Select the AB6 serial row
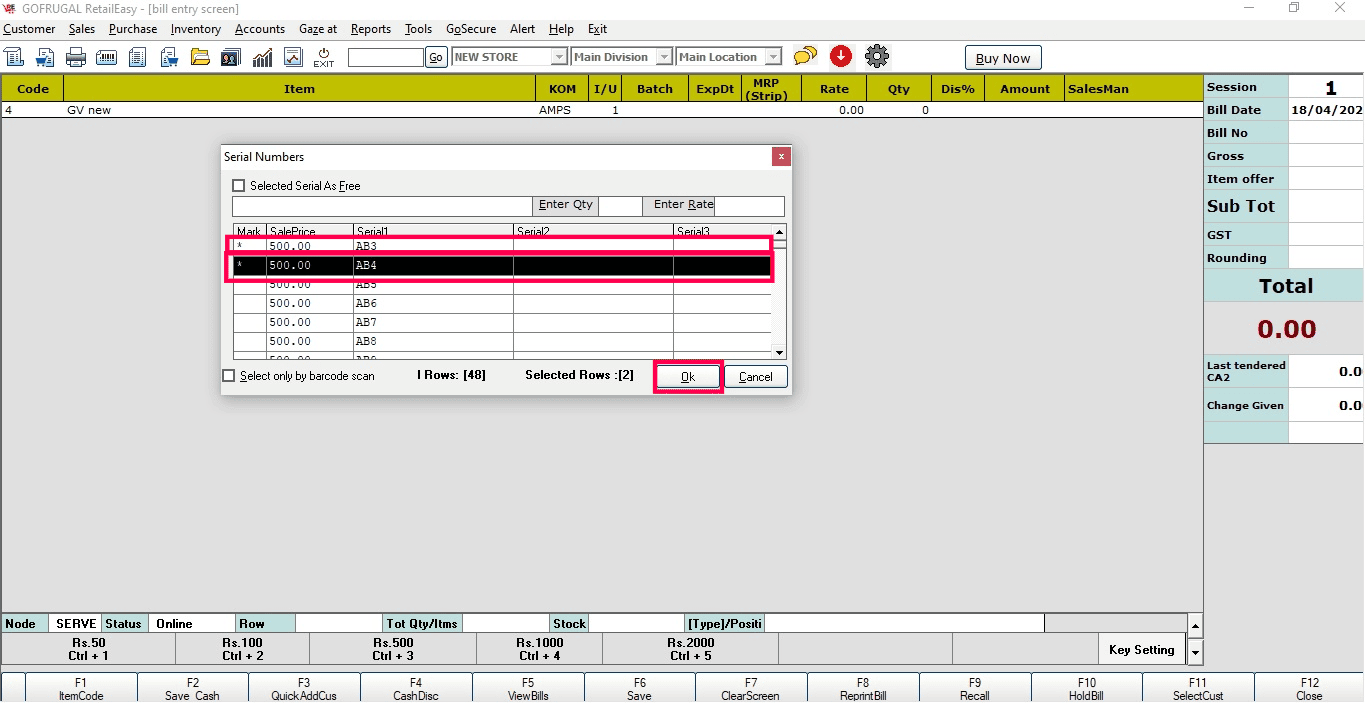The image size is (1365, 703). 502,303
